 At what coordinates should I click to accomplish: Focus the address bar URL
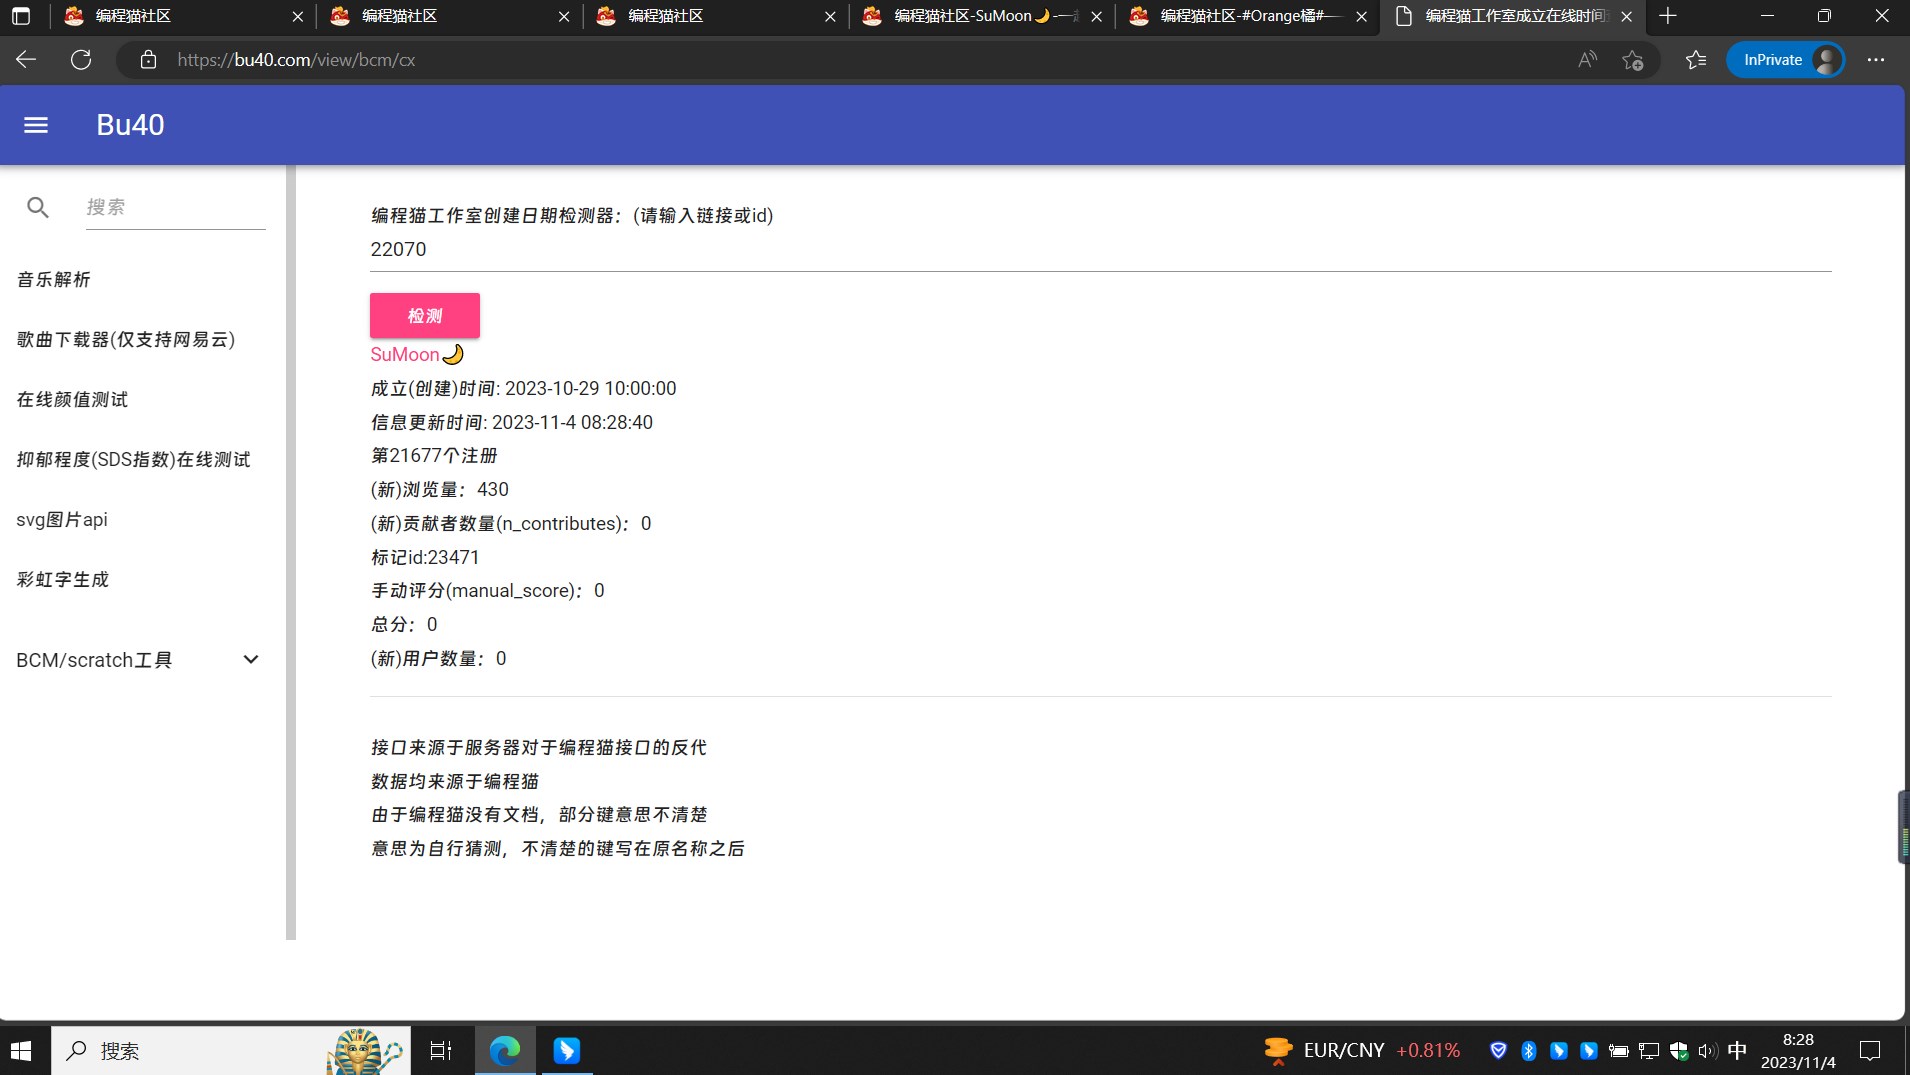[296, 60]
